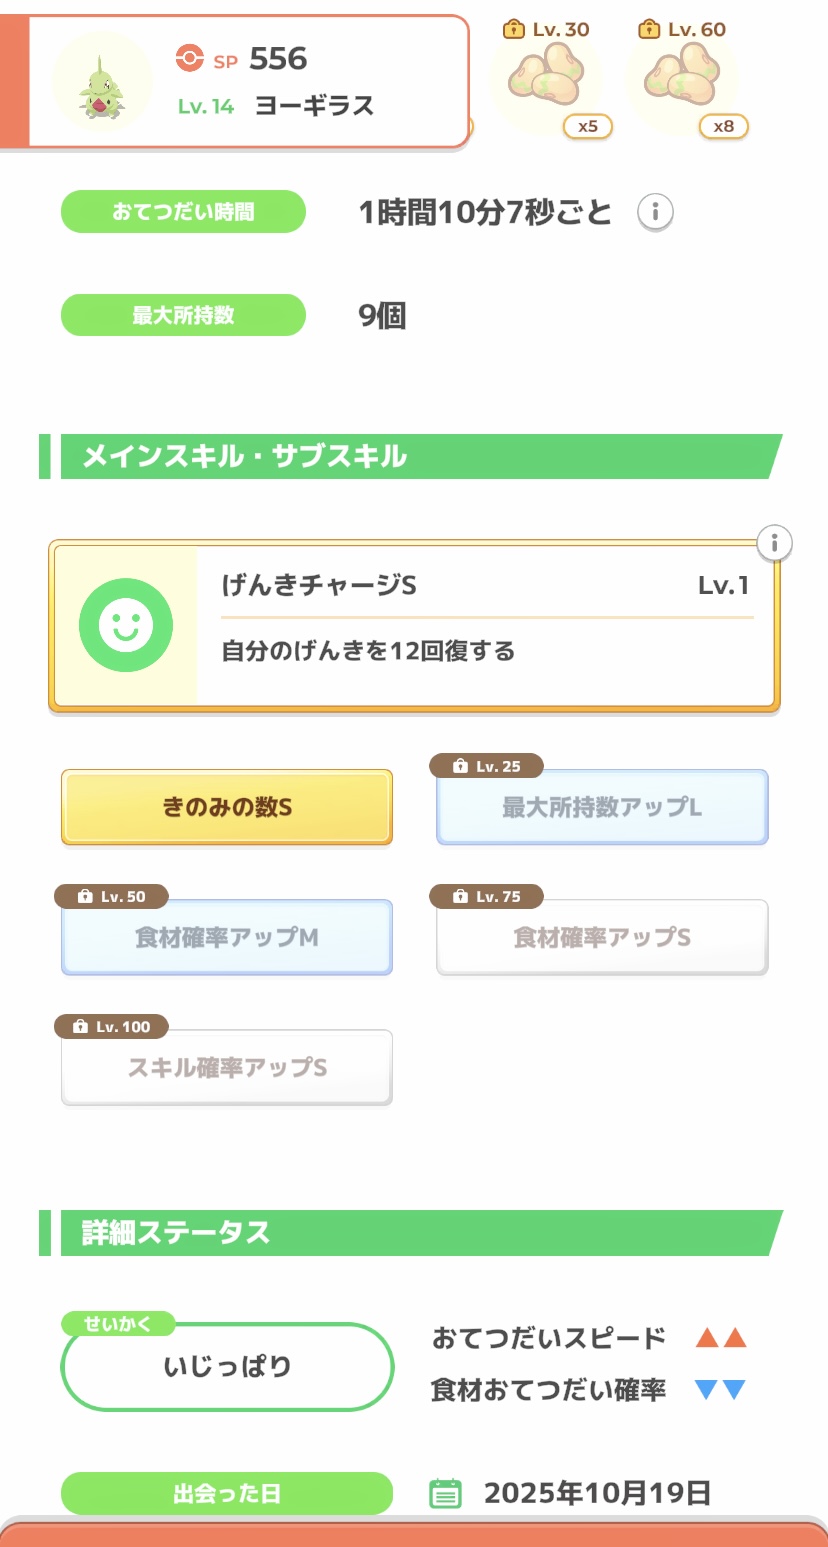This screenshot has width=828, height=1547.
Task: Tap the メインスキル・サブスキル section header
Action: 410,457
